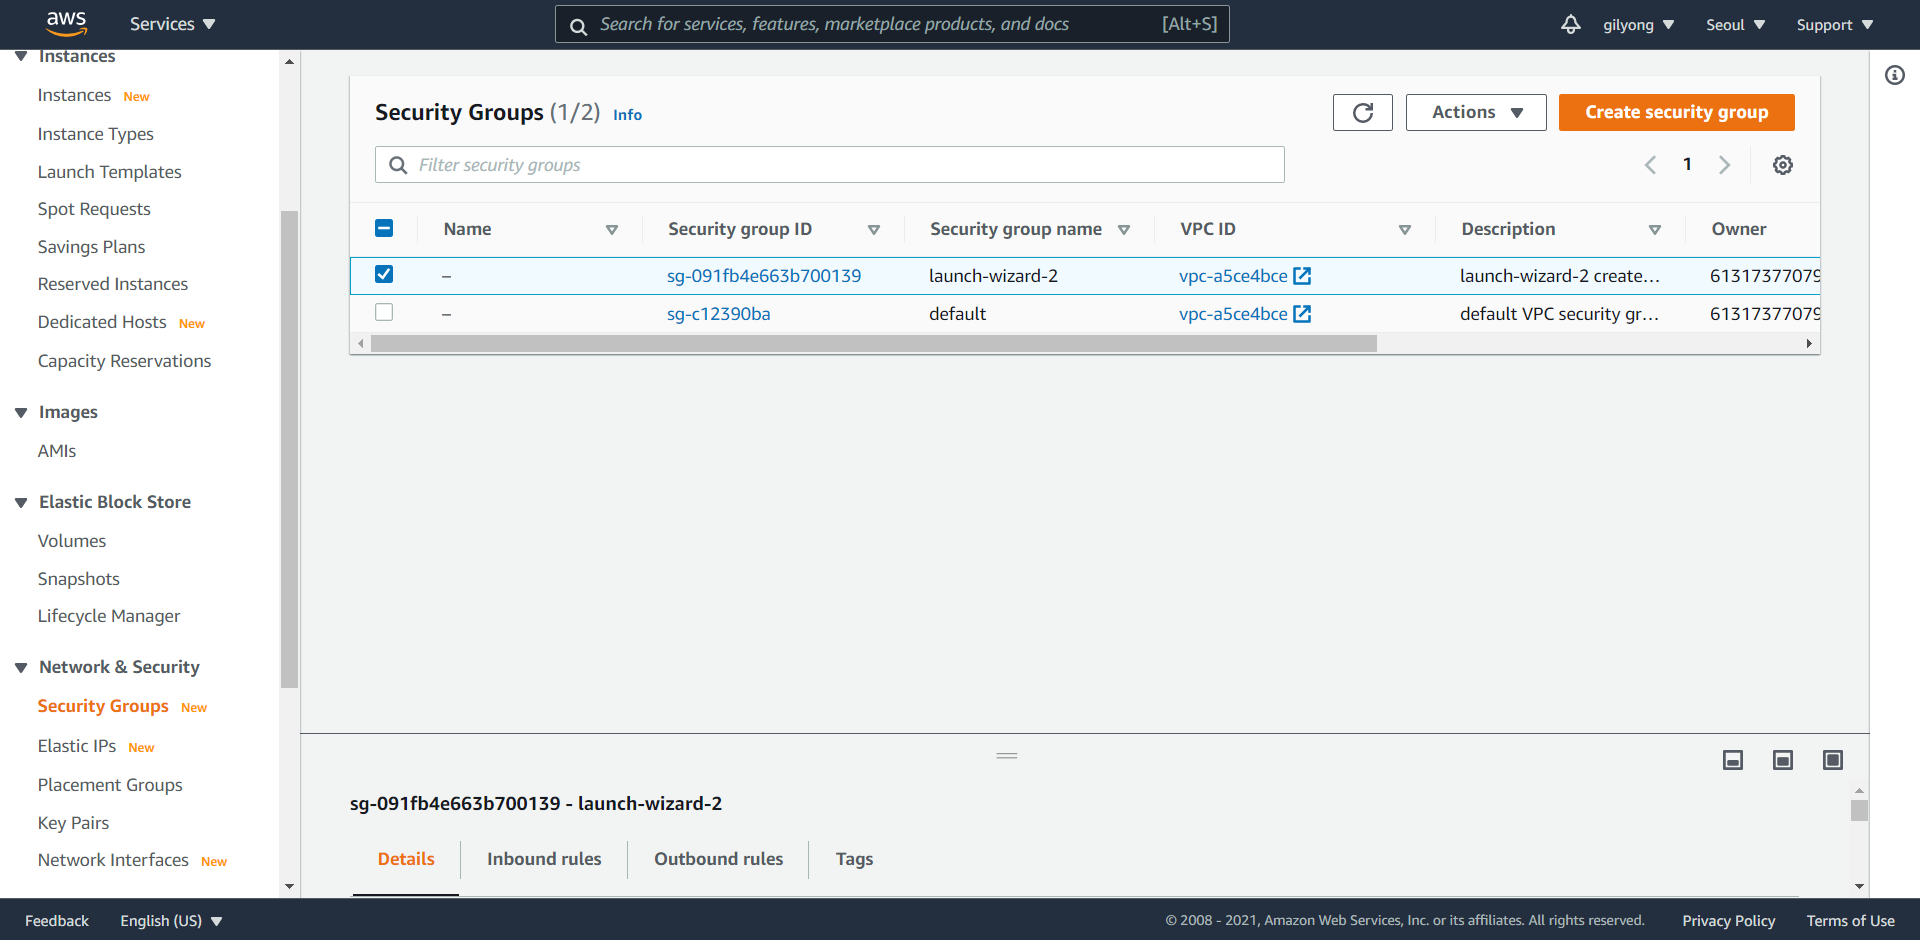Open AMIs in sidebar
Screen dimensions: 1920x940
point(57,451)
